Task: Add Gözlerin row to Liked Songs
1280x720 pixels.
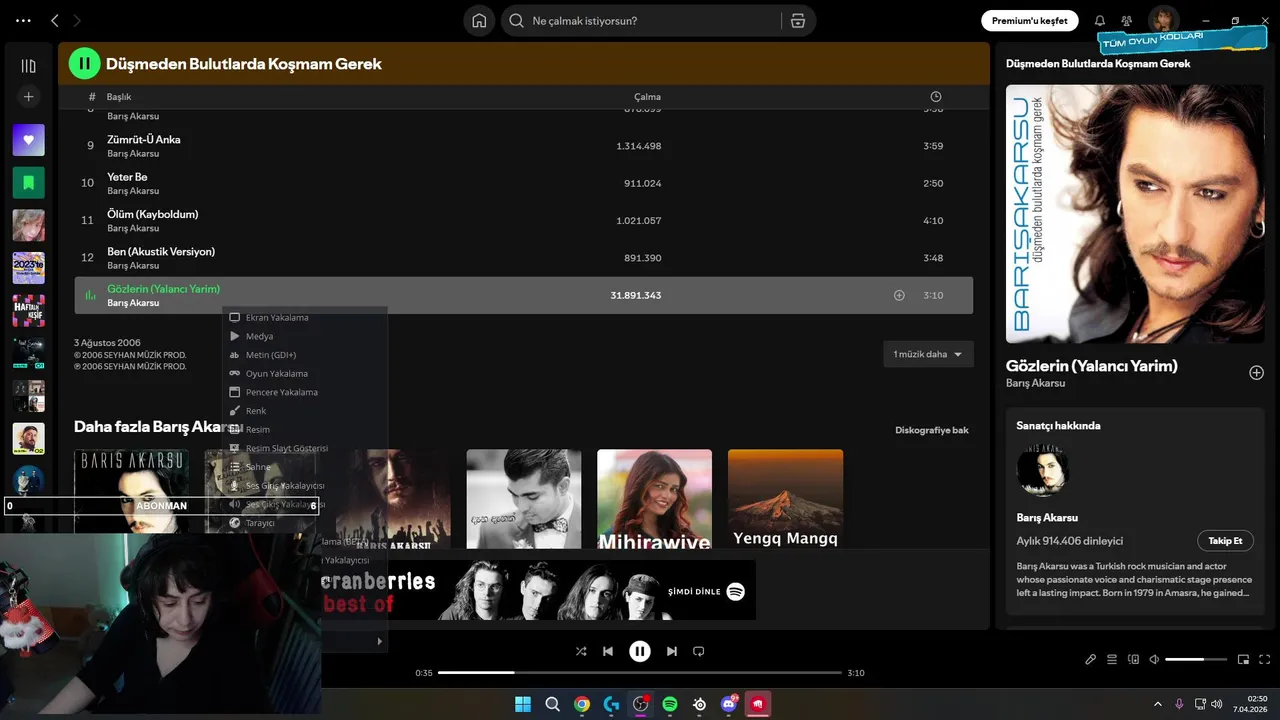Action: [x=899, y=295]
